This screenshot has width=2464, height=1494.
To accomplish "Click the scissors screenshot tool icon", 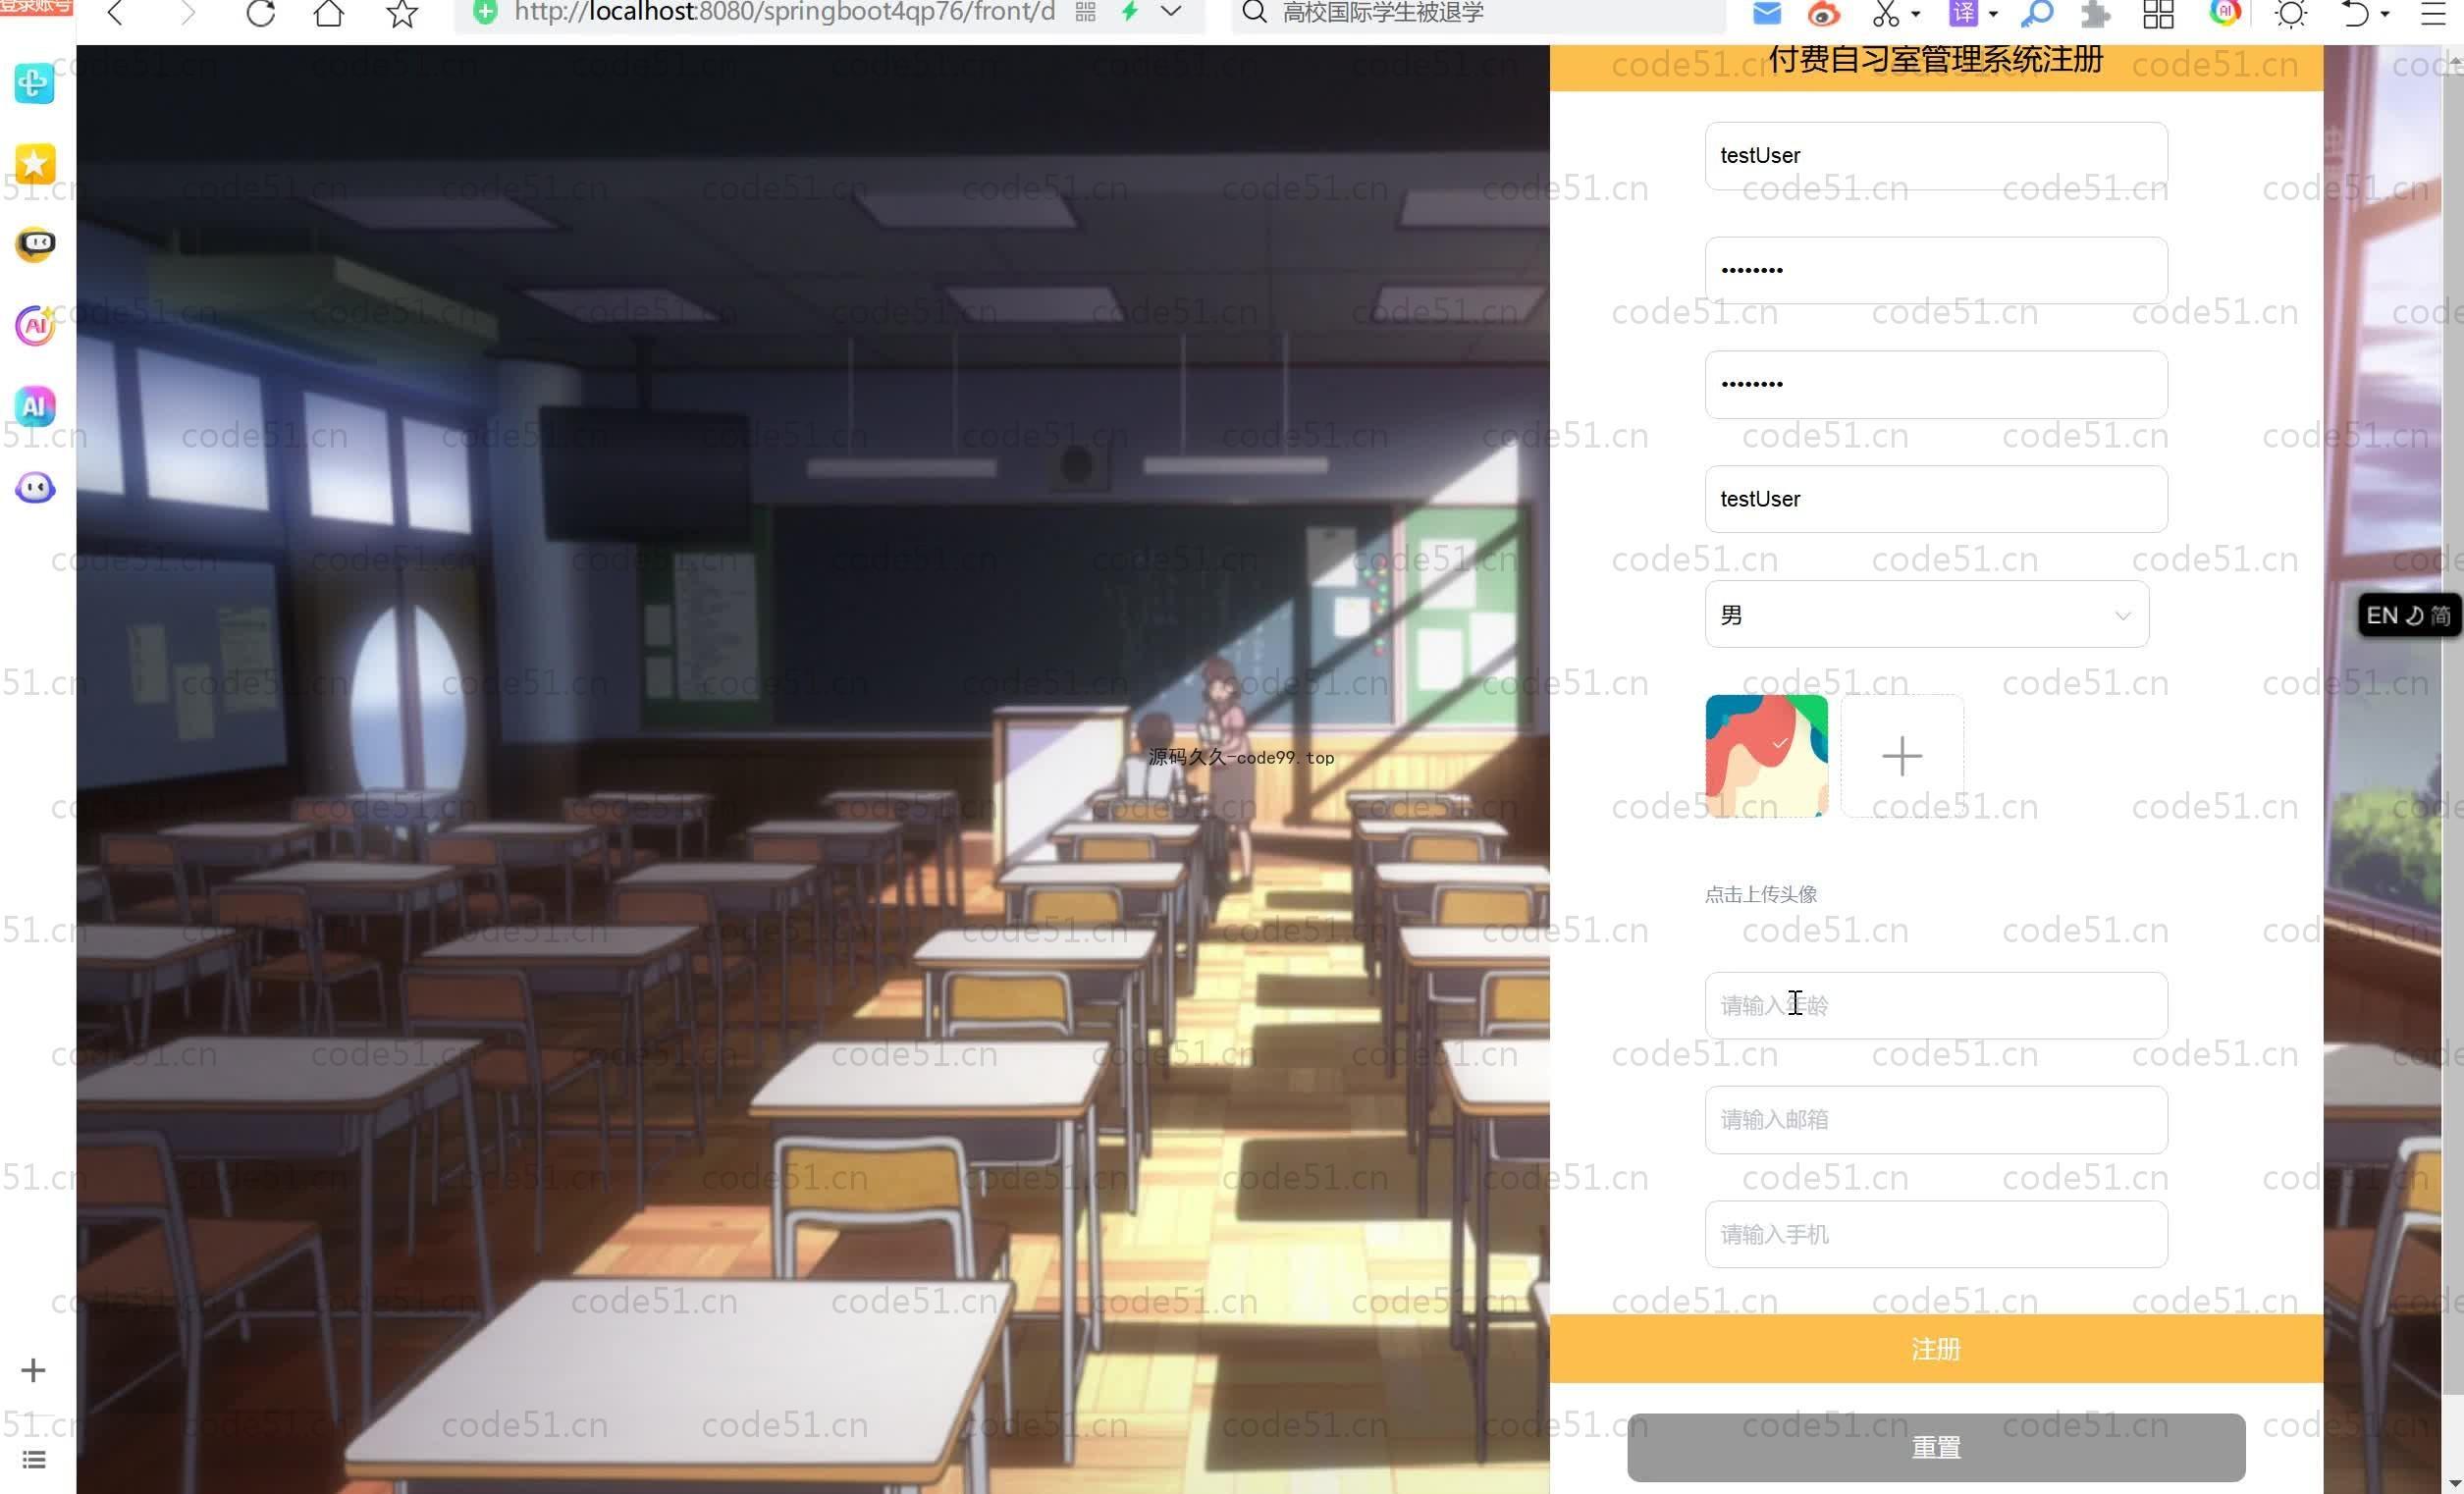I will pos(1886,13).
